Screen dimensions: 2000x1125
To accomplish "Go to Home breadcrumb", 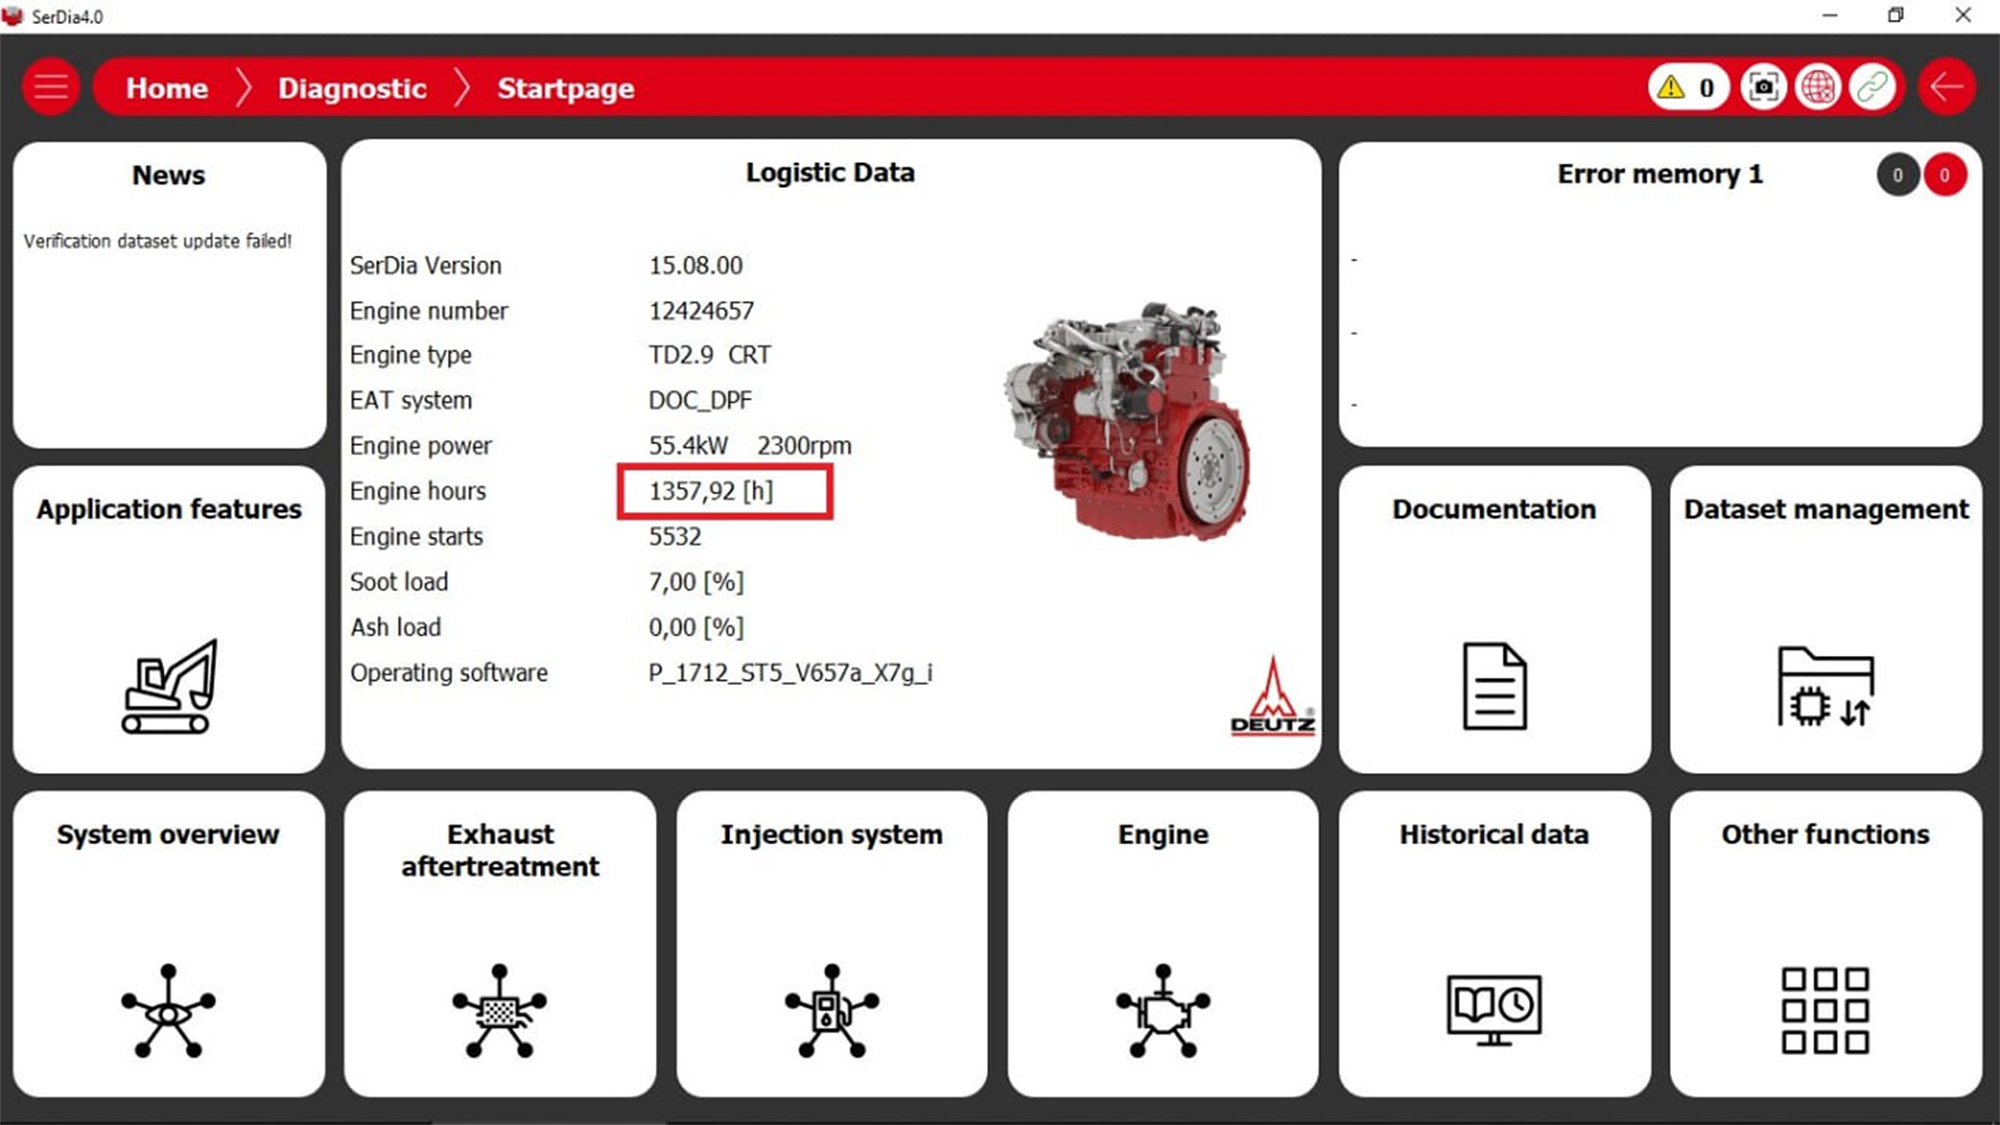I will coord(167,88).
